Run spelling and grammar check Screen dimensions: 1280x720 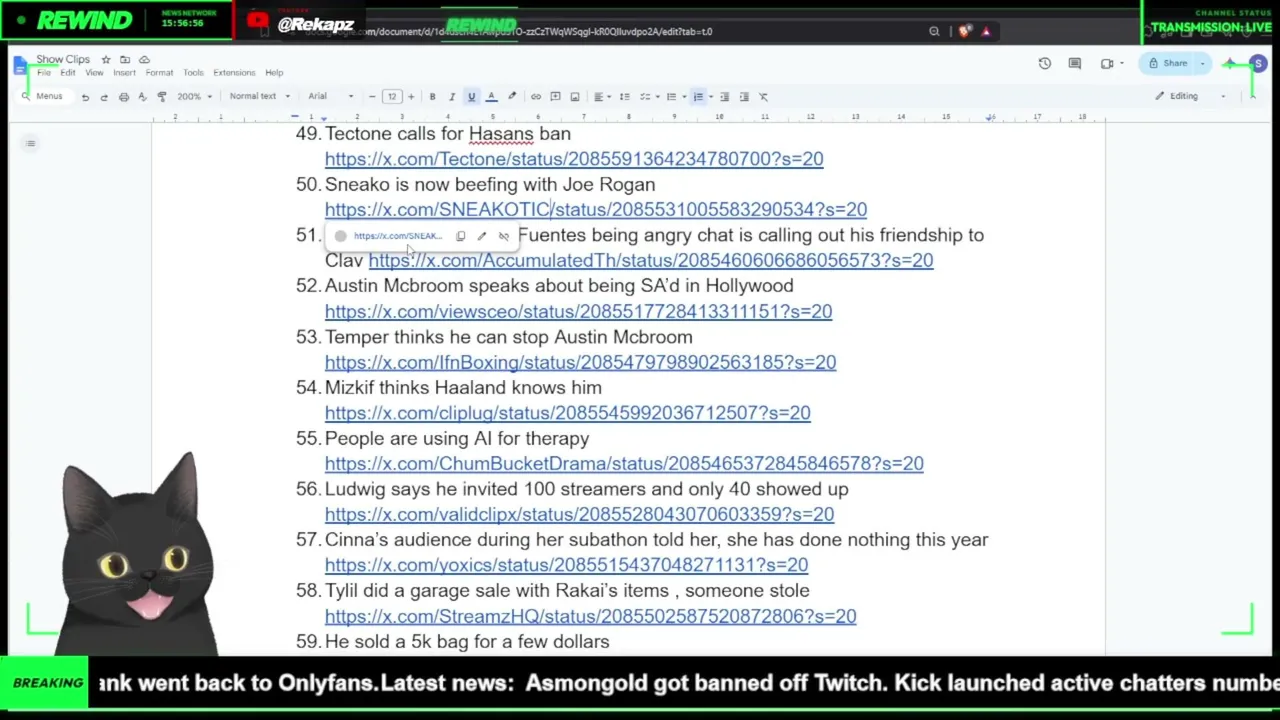coord(142,97)
